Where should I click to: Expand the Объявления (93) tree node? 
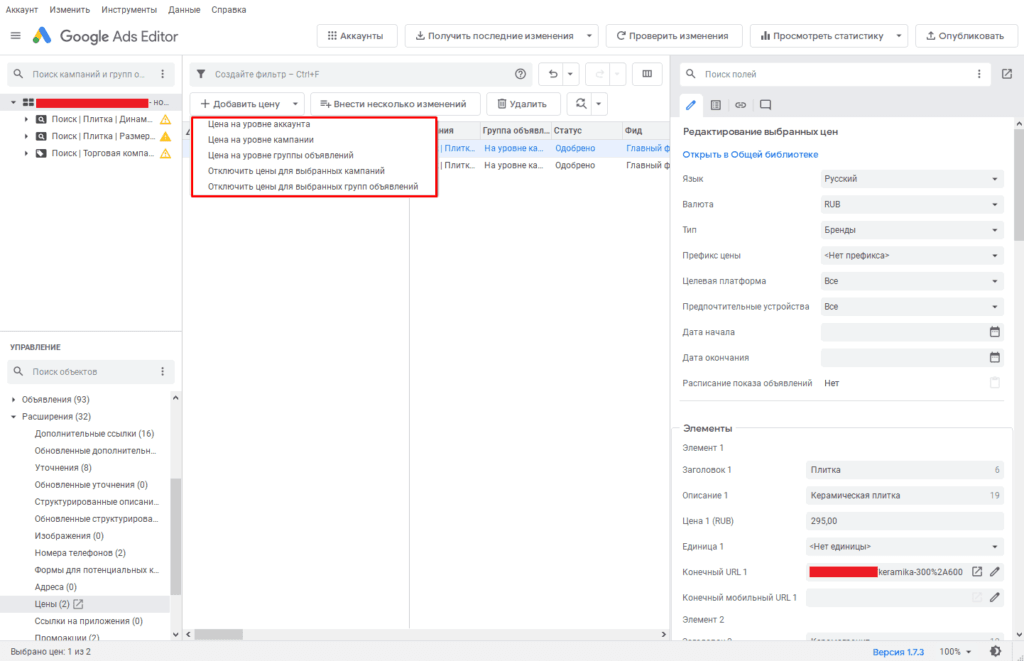(14, 399)
